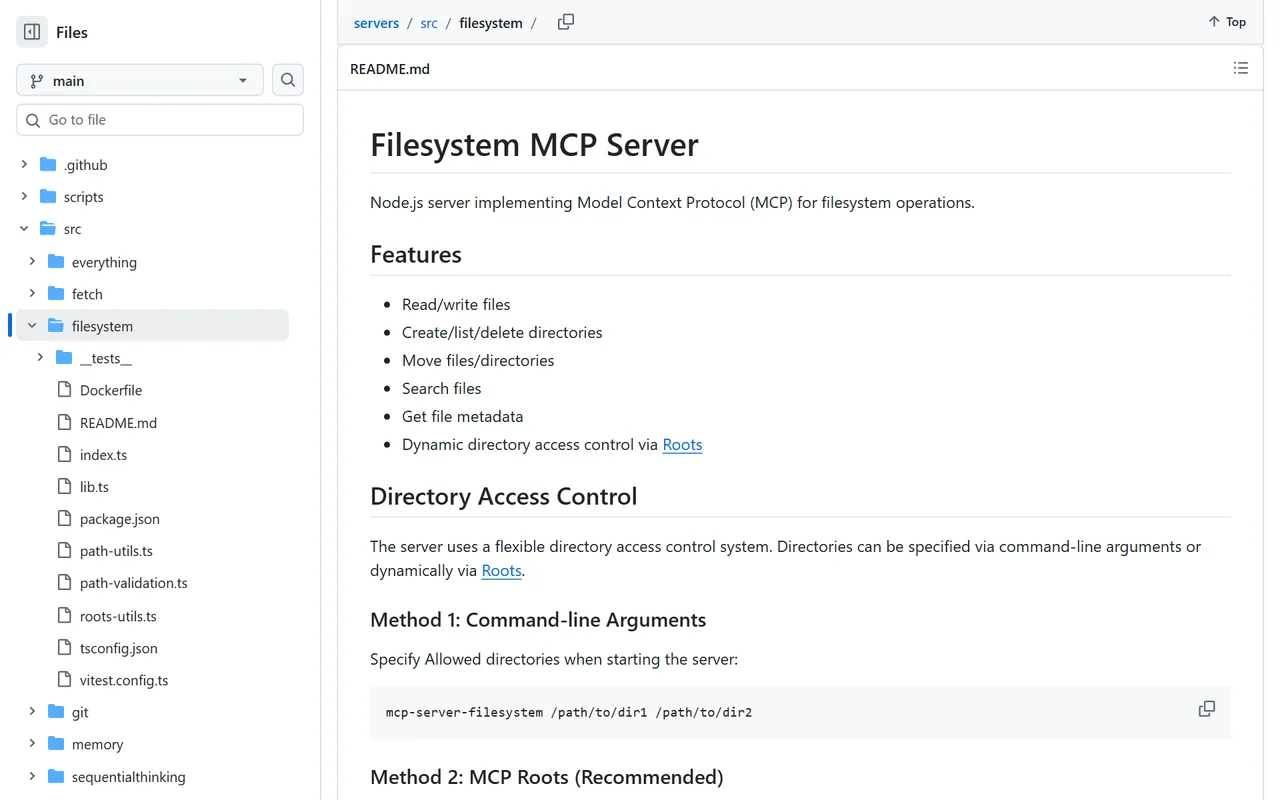
Task: Open lib.ts in the file tree
Action: coord(94,487)
